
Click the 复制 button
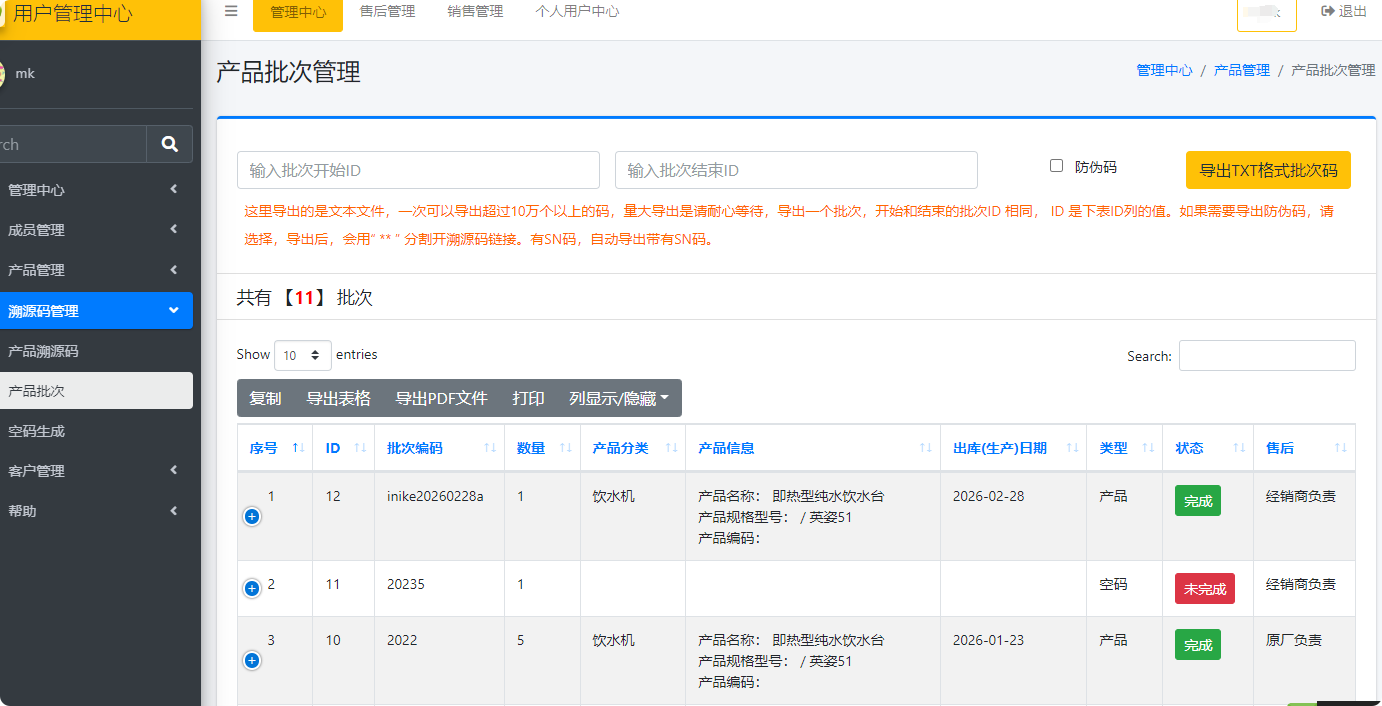coord(265,398)
